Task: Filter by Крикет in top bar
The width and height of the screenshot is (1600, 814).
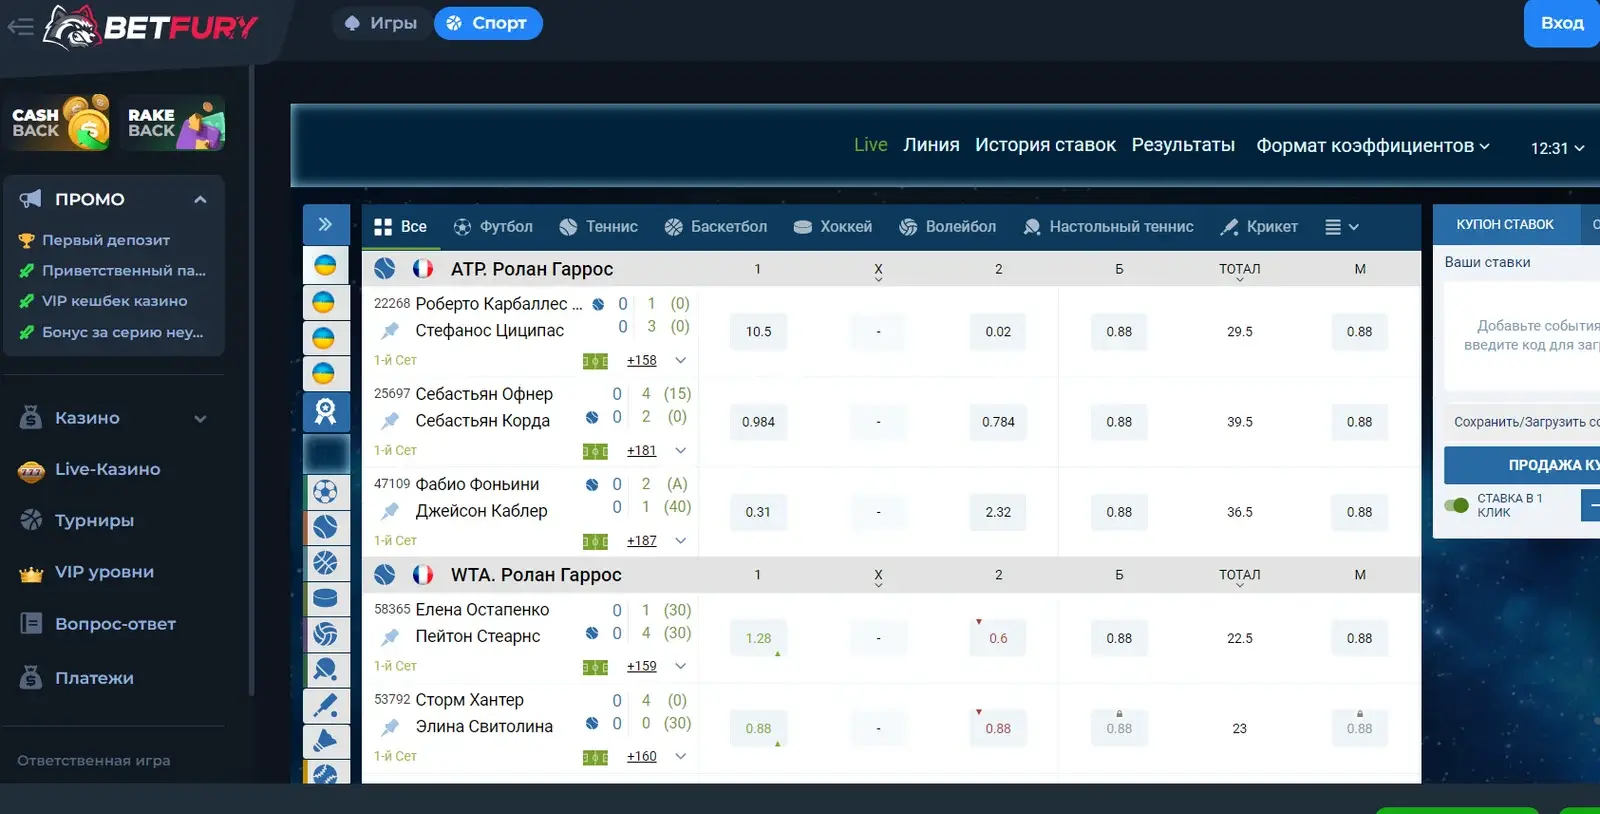Action: (1259, 227)
